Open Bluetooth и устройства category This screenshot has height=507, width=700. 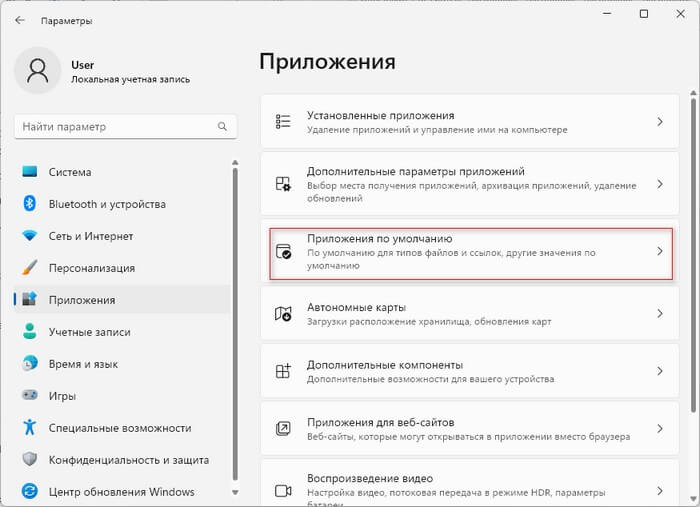pos(122,204)
